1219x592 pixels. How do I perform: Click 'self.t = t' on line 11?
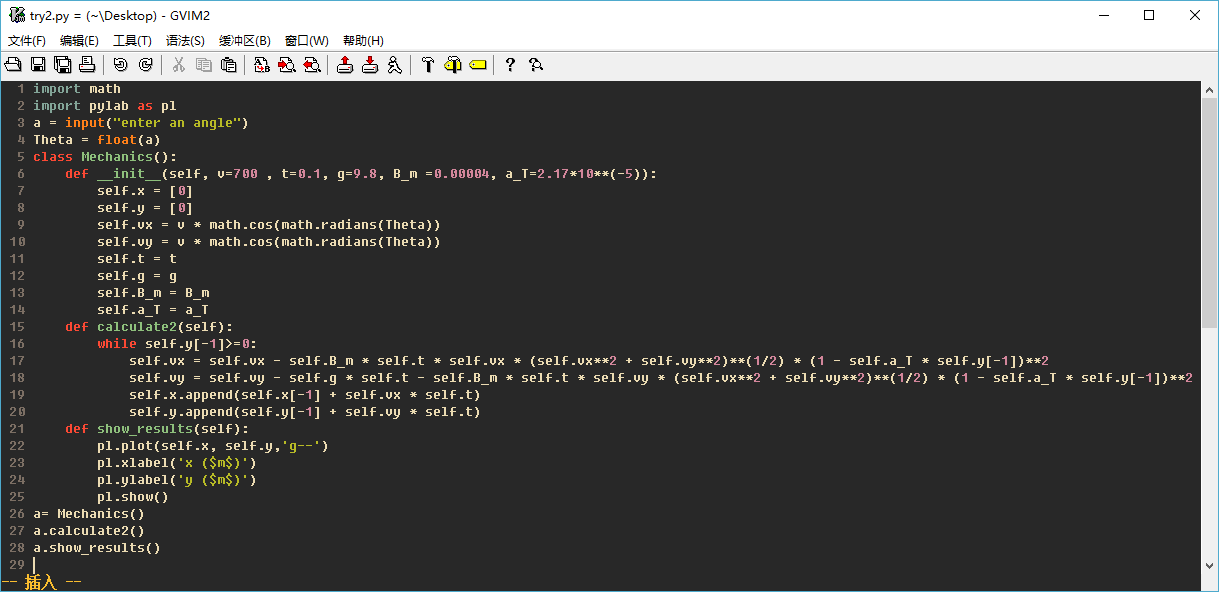click(137, 259)
